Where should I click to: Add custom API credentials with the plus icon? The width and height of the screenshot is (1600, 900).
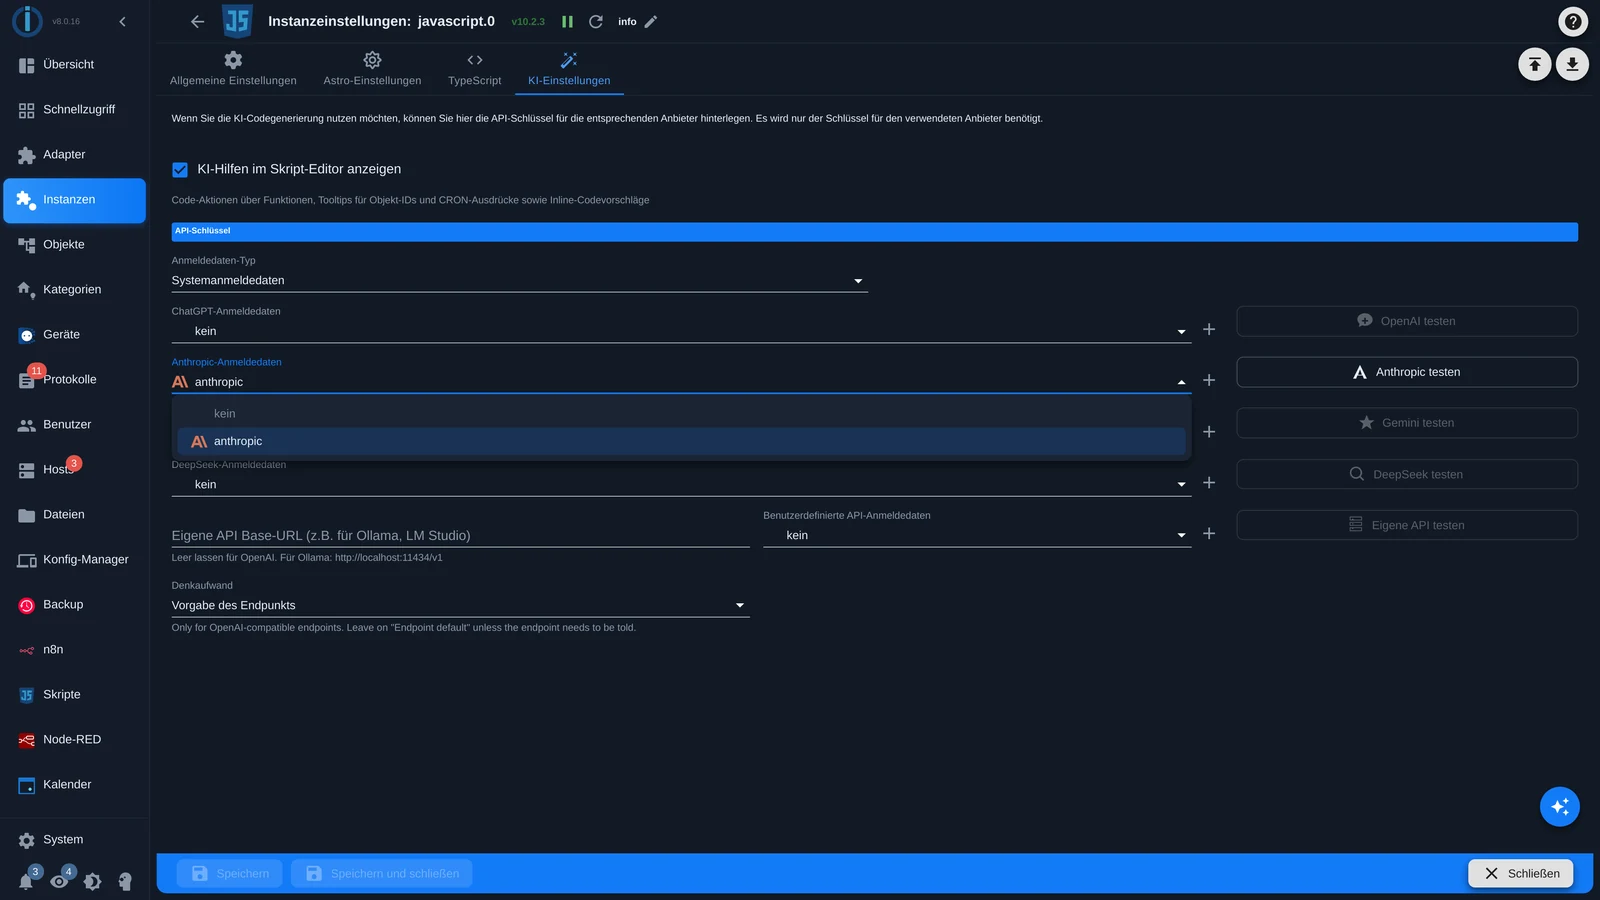click(x=1209, y=534)
